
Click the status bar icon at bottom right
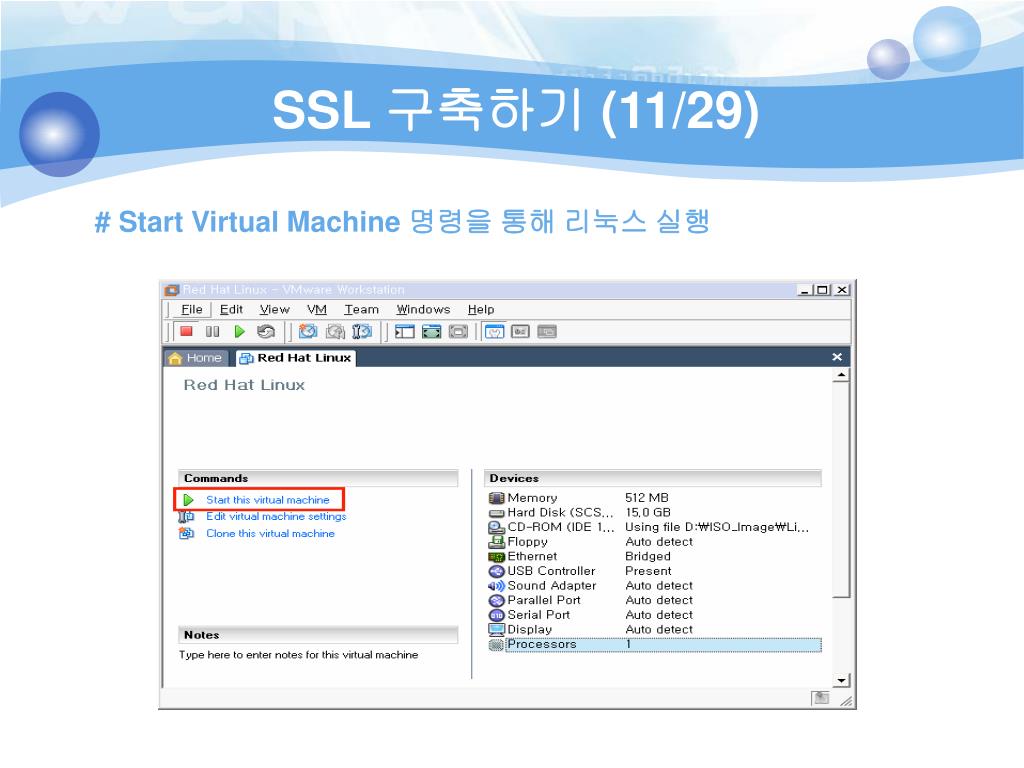click(820, 698)
